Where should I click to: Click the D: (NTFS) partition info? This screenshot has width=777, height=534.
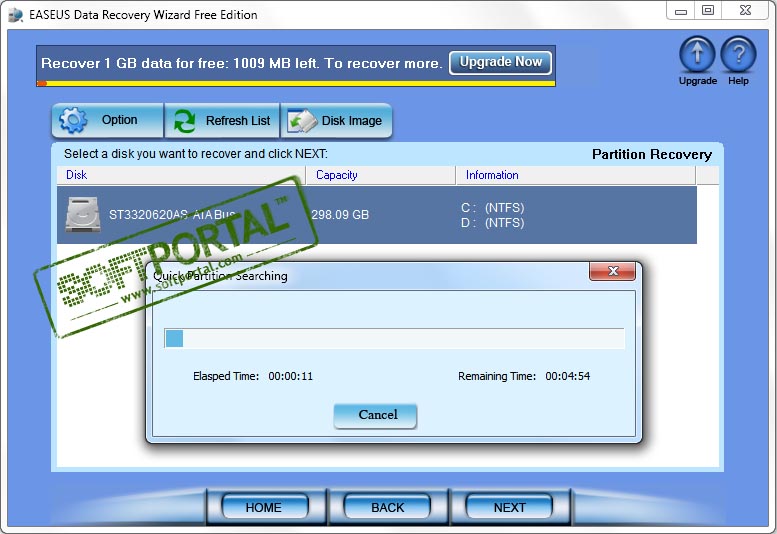tap(493, 223)
